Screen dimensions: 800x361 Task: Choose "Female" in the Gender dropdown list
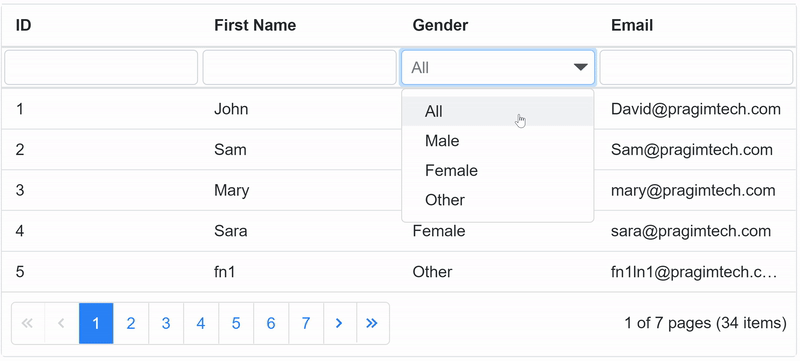[497, 170]
